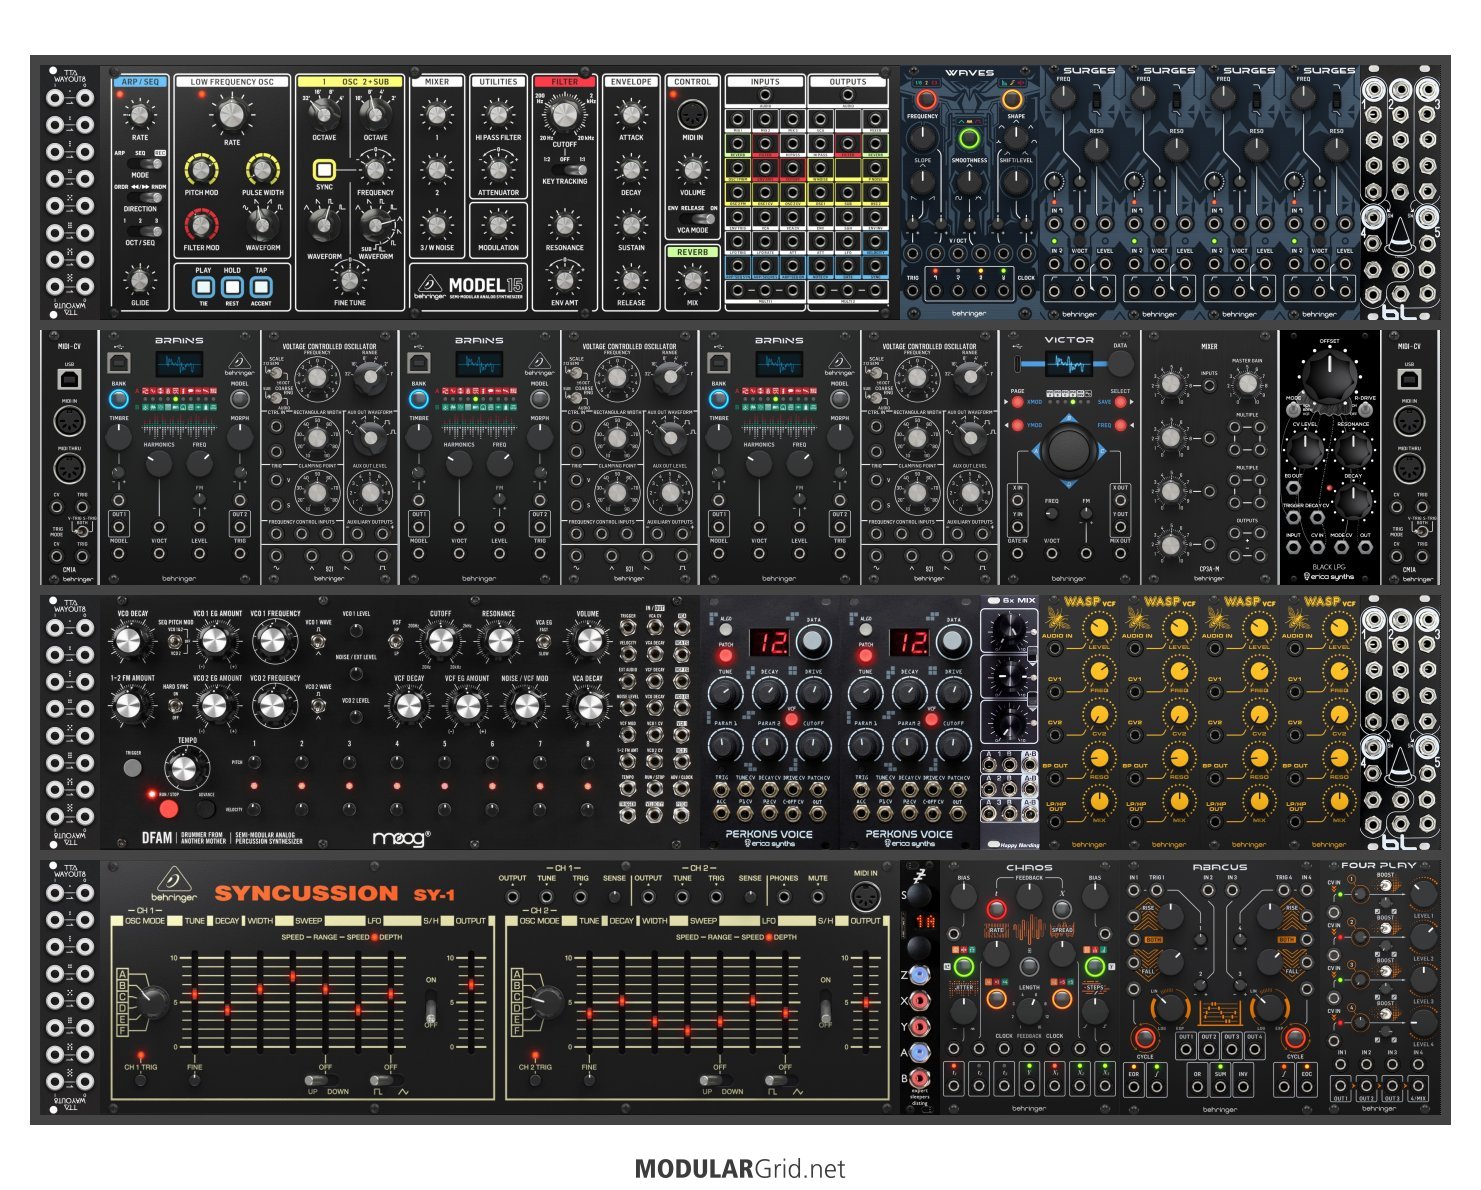
Task: Toggle the VCA EG fast/slow switch on DFAM
Action: 545,643
